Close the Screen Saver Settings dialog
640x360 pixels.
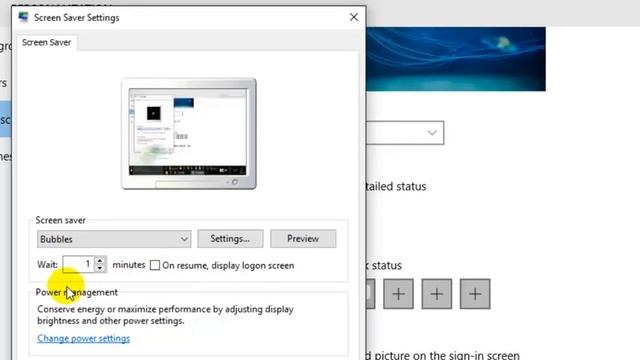pyautogui.click(x=354, y=17)
